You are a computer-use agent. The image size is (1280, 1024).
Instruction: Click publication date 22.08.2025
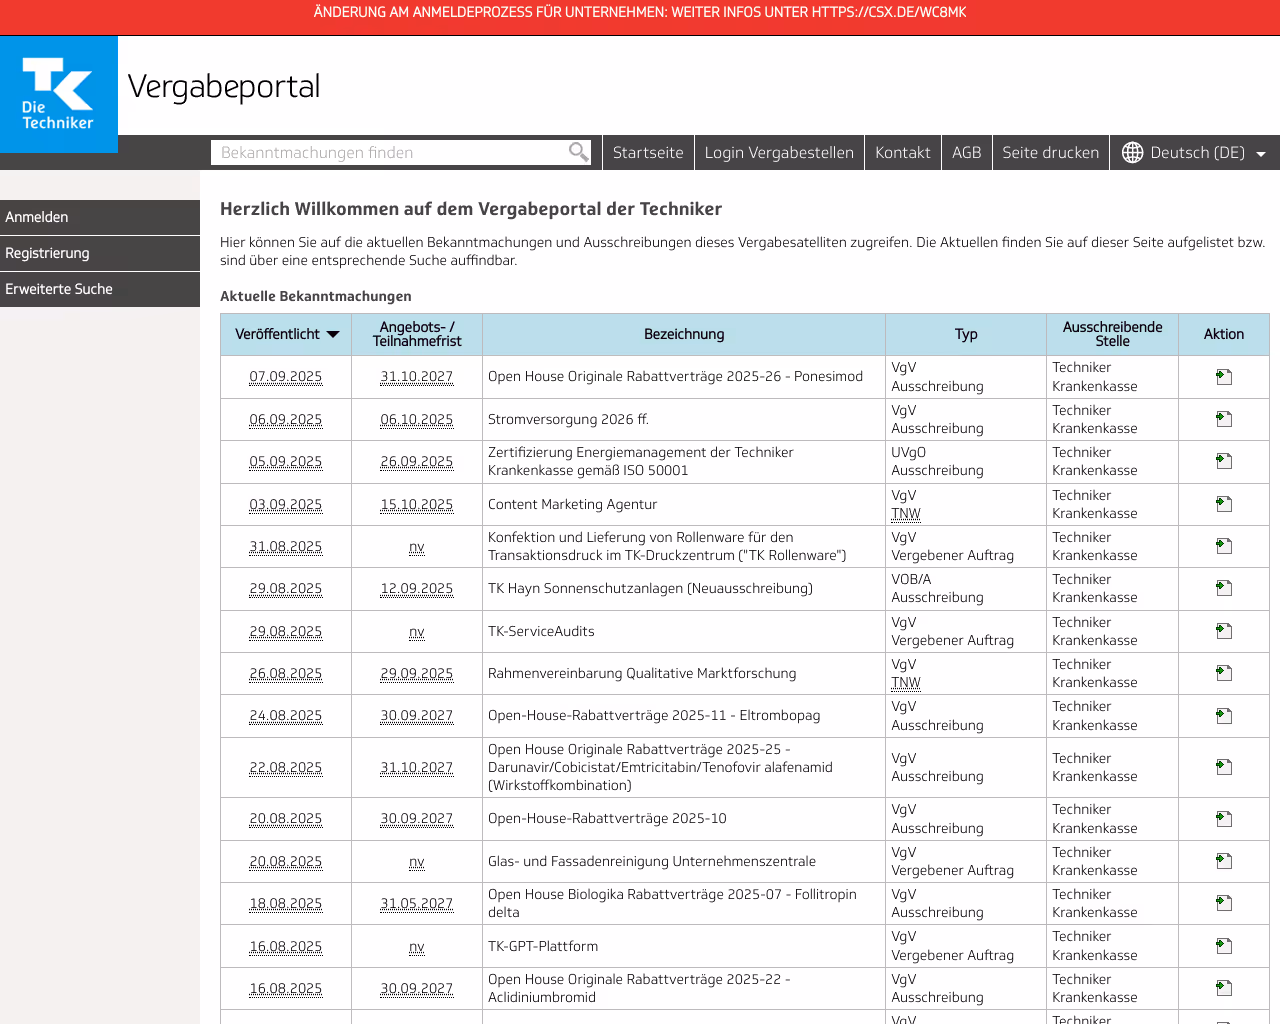(x=286, y=768)
